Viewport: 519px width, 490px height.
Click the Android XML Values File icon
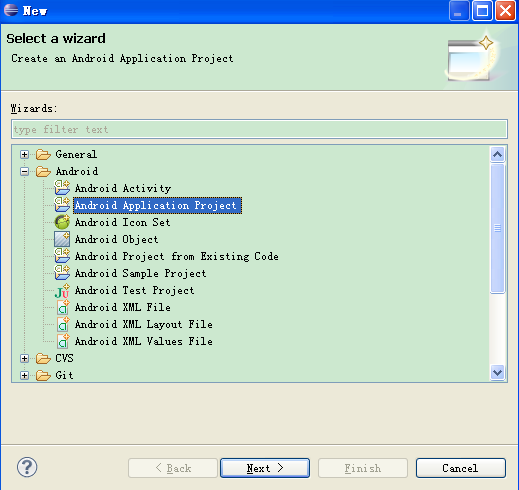tap(63, 341)
